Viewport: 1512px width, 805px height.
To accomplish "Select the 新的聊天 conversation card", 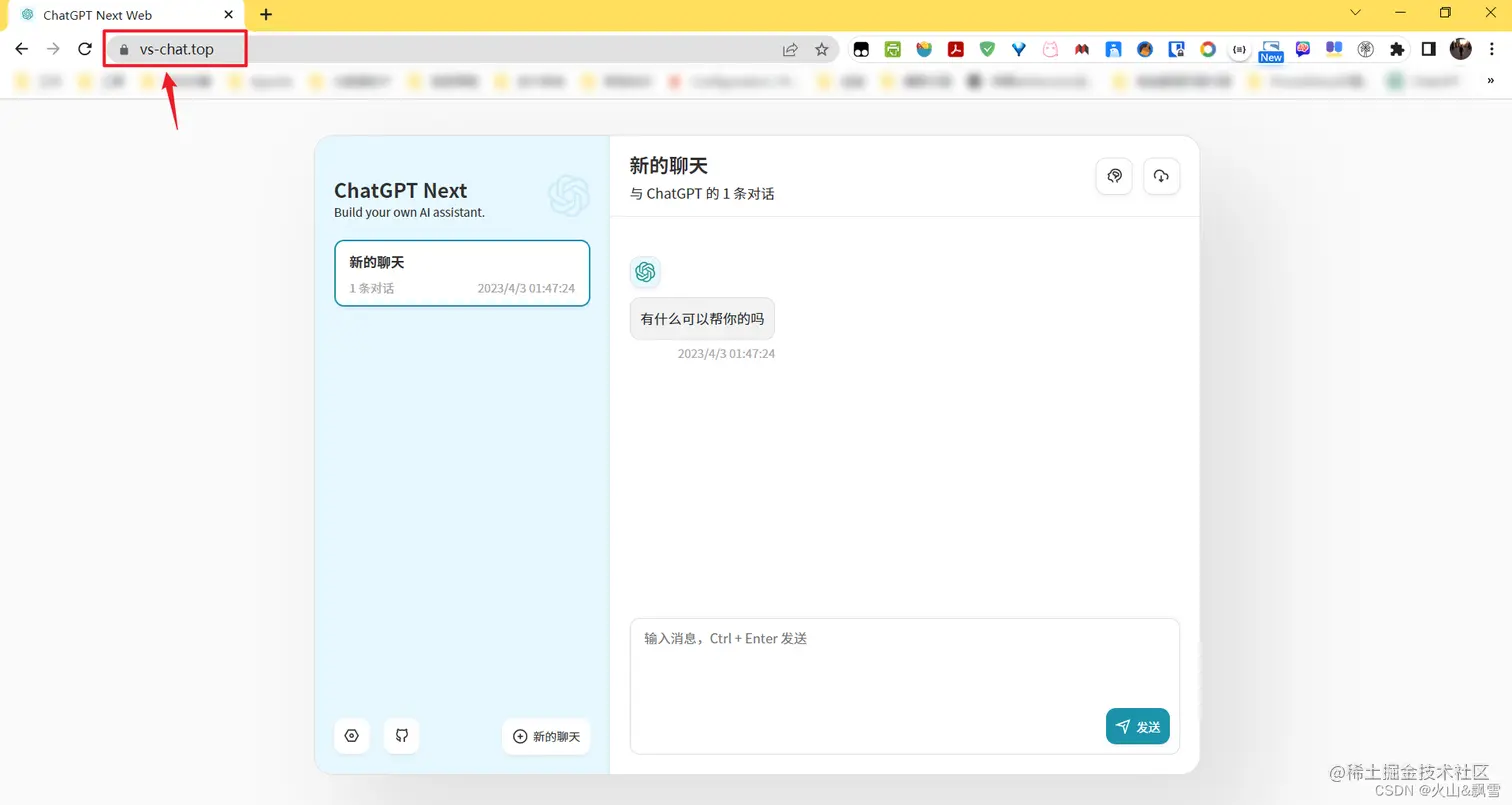I will pyautogui.click(x=462, y=273).
